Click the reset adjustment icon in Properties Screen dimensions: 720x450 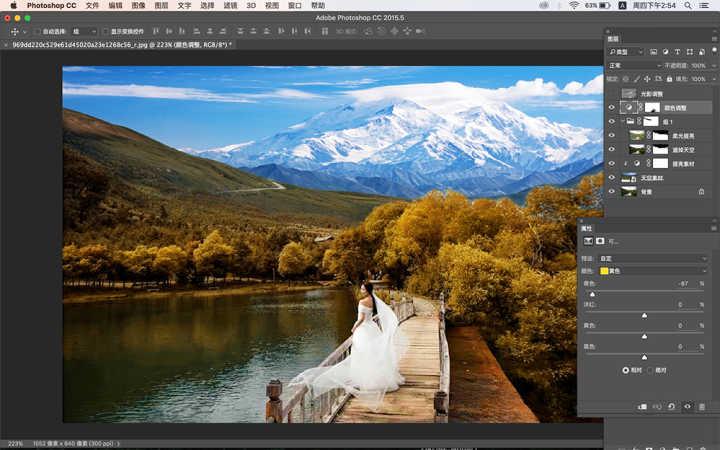[672, 407]
